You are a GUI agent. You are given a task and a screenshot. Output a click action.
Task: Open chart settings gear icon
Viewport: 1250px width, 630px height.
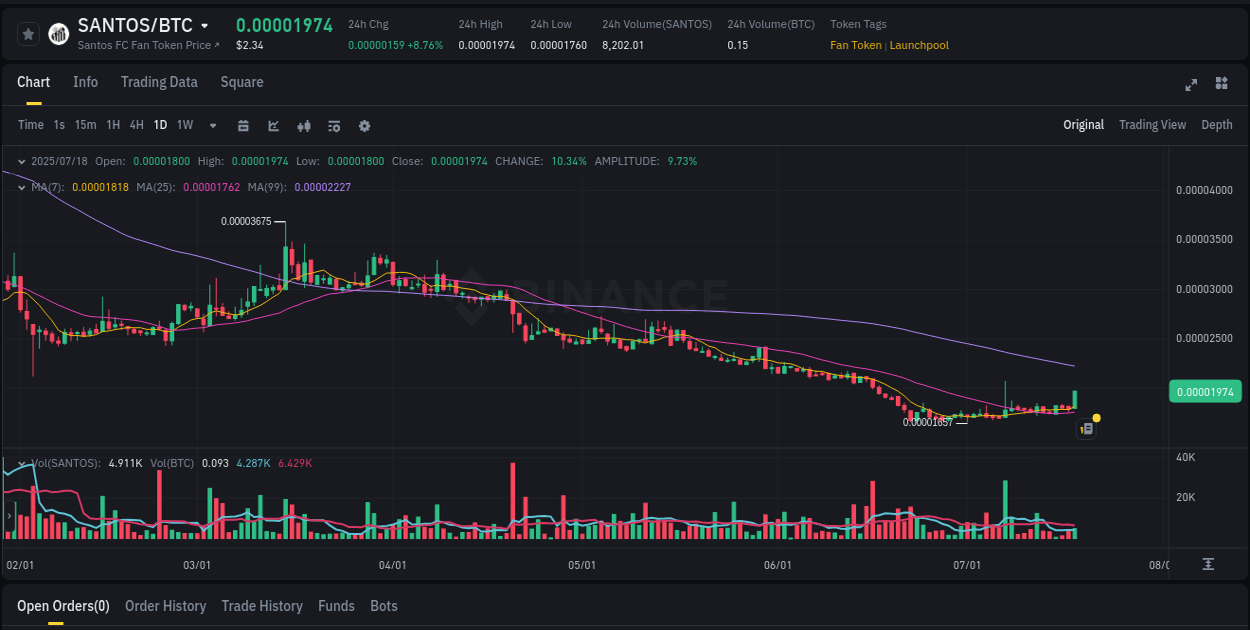pyautogui.click(x=364, y=126)
